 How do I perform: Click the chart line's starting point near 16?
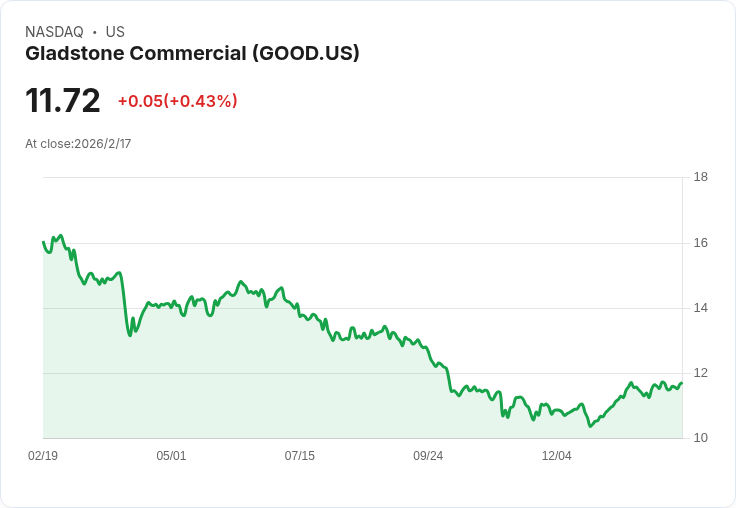coord(44,242)
